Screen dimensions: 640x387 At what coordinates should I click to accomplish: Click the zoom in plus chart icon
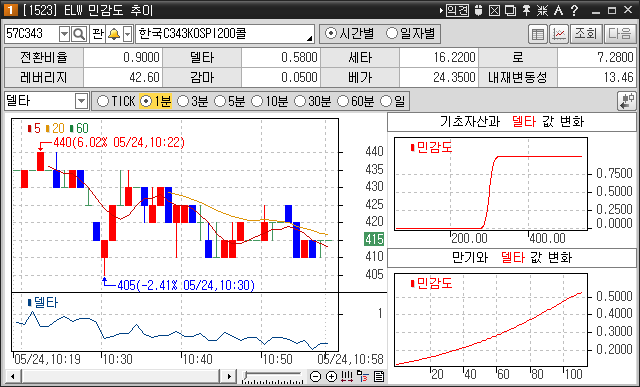[x=331, y=376]
